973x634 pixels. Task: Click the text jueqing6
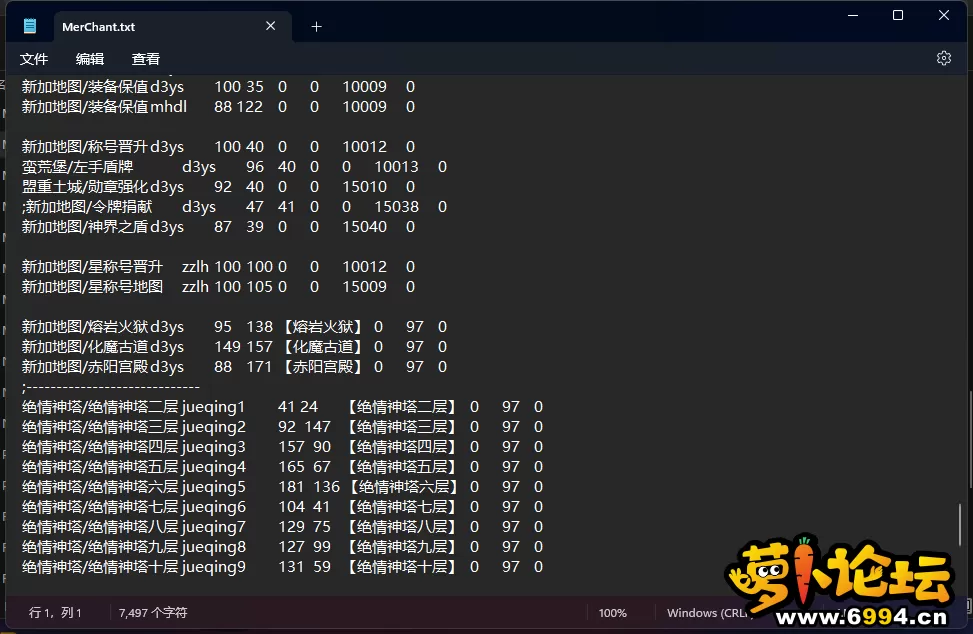point(213,507)
